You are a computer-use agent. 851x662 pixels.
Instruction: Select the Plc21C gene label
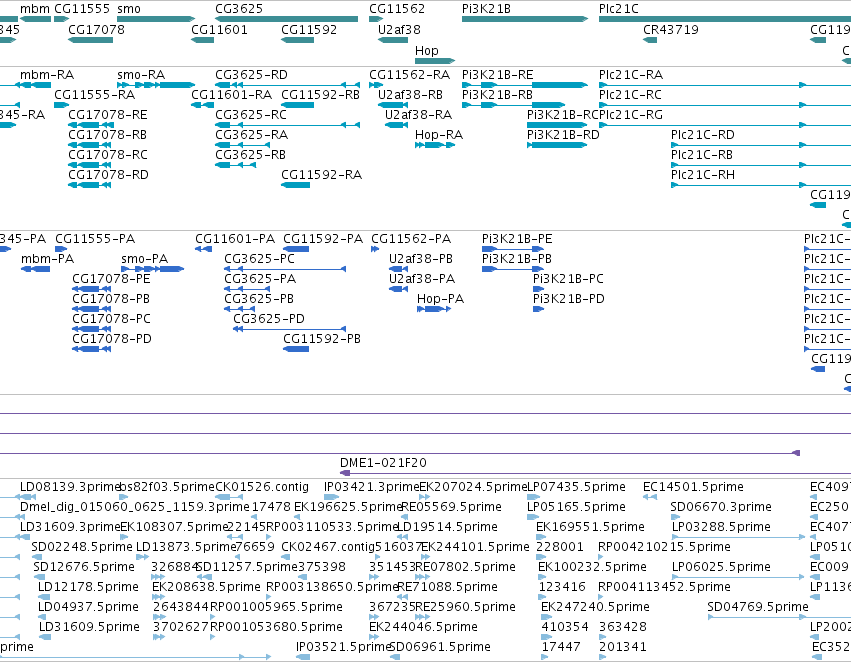(x=619, y=9)
